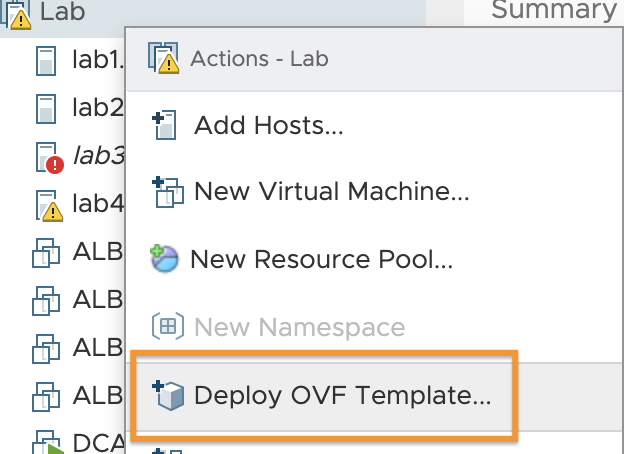
Task: Click the lab1 host icon
Action: pos(46,61)
